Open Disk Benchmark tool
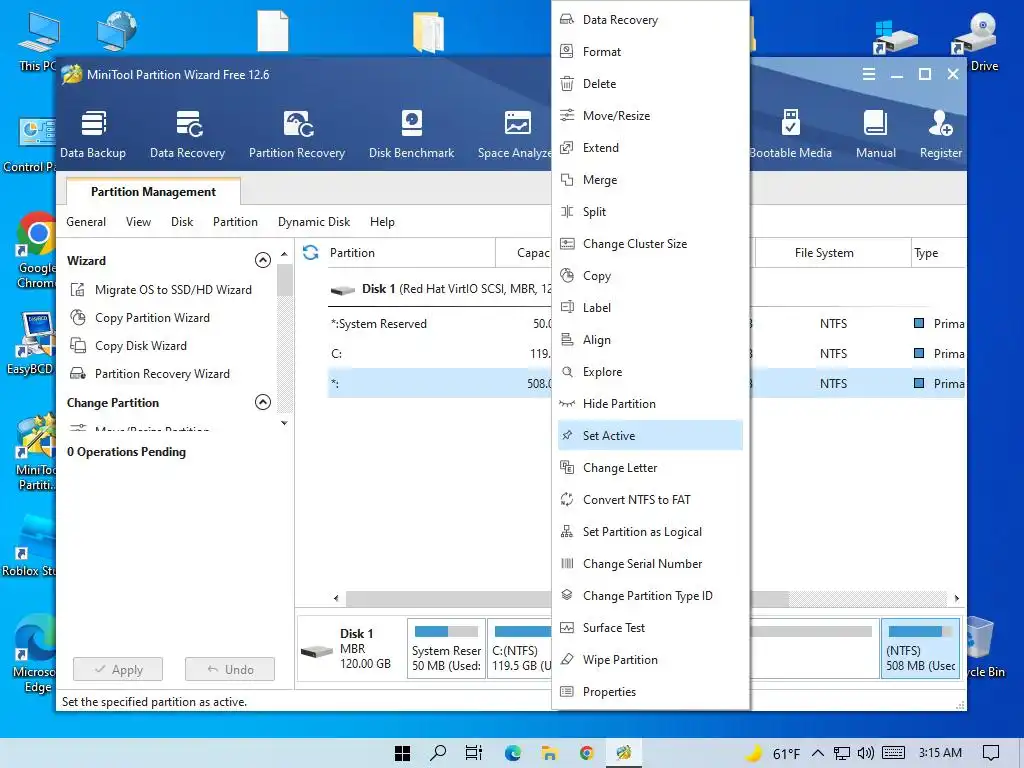This screenshot has width=1024, height=768. [x=411, y=135]
